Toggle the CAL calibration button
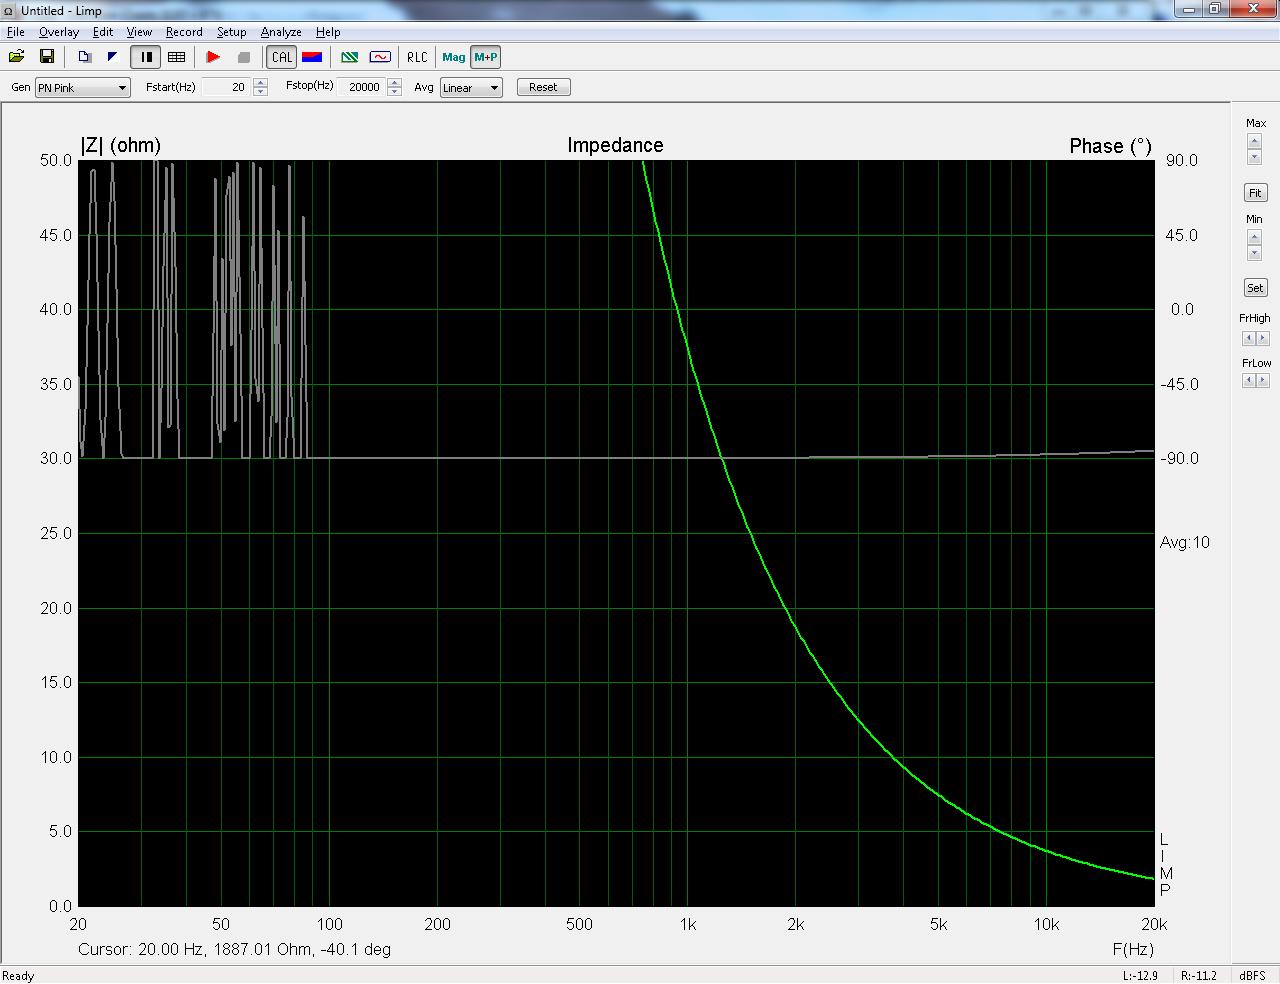 [282, 57]
